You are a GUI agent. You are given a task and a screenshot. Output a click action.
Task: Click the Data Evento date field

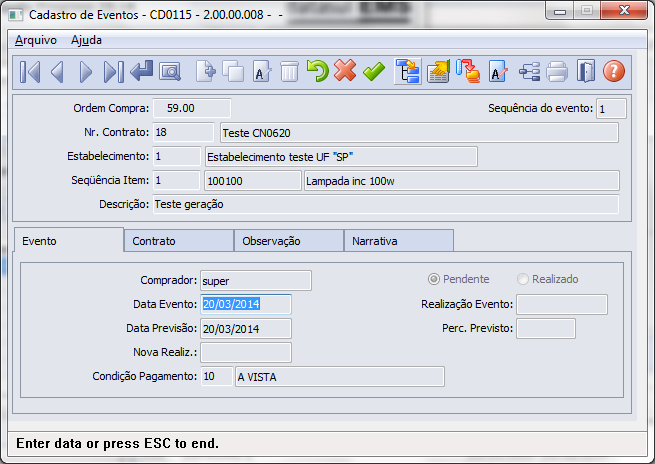246,304
